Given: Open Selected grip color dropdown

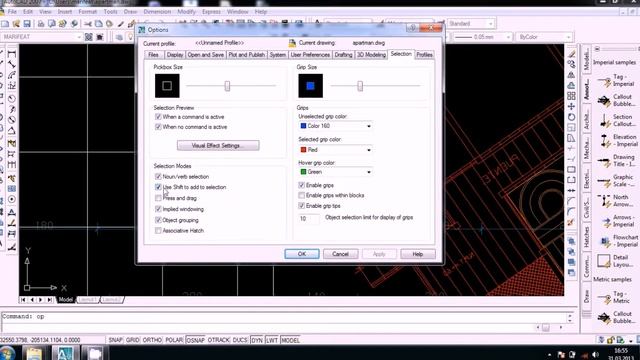Looking at the screenshot, I should click(336, 150).
